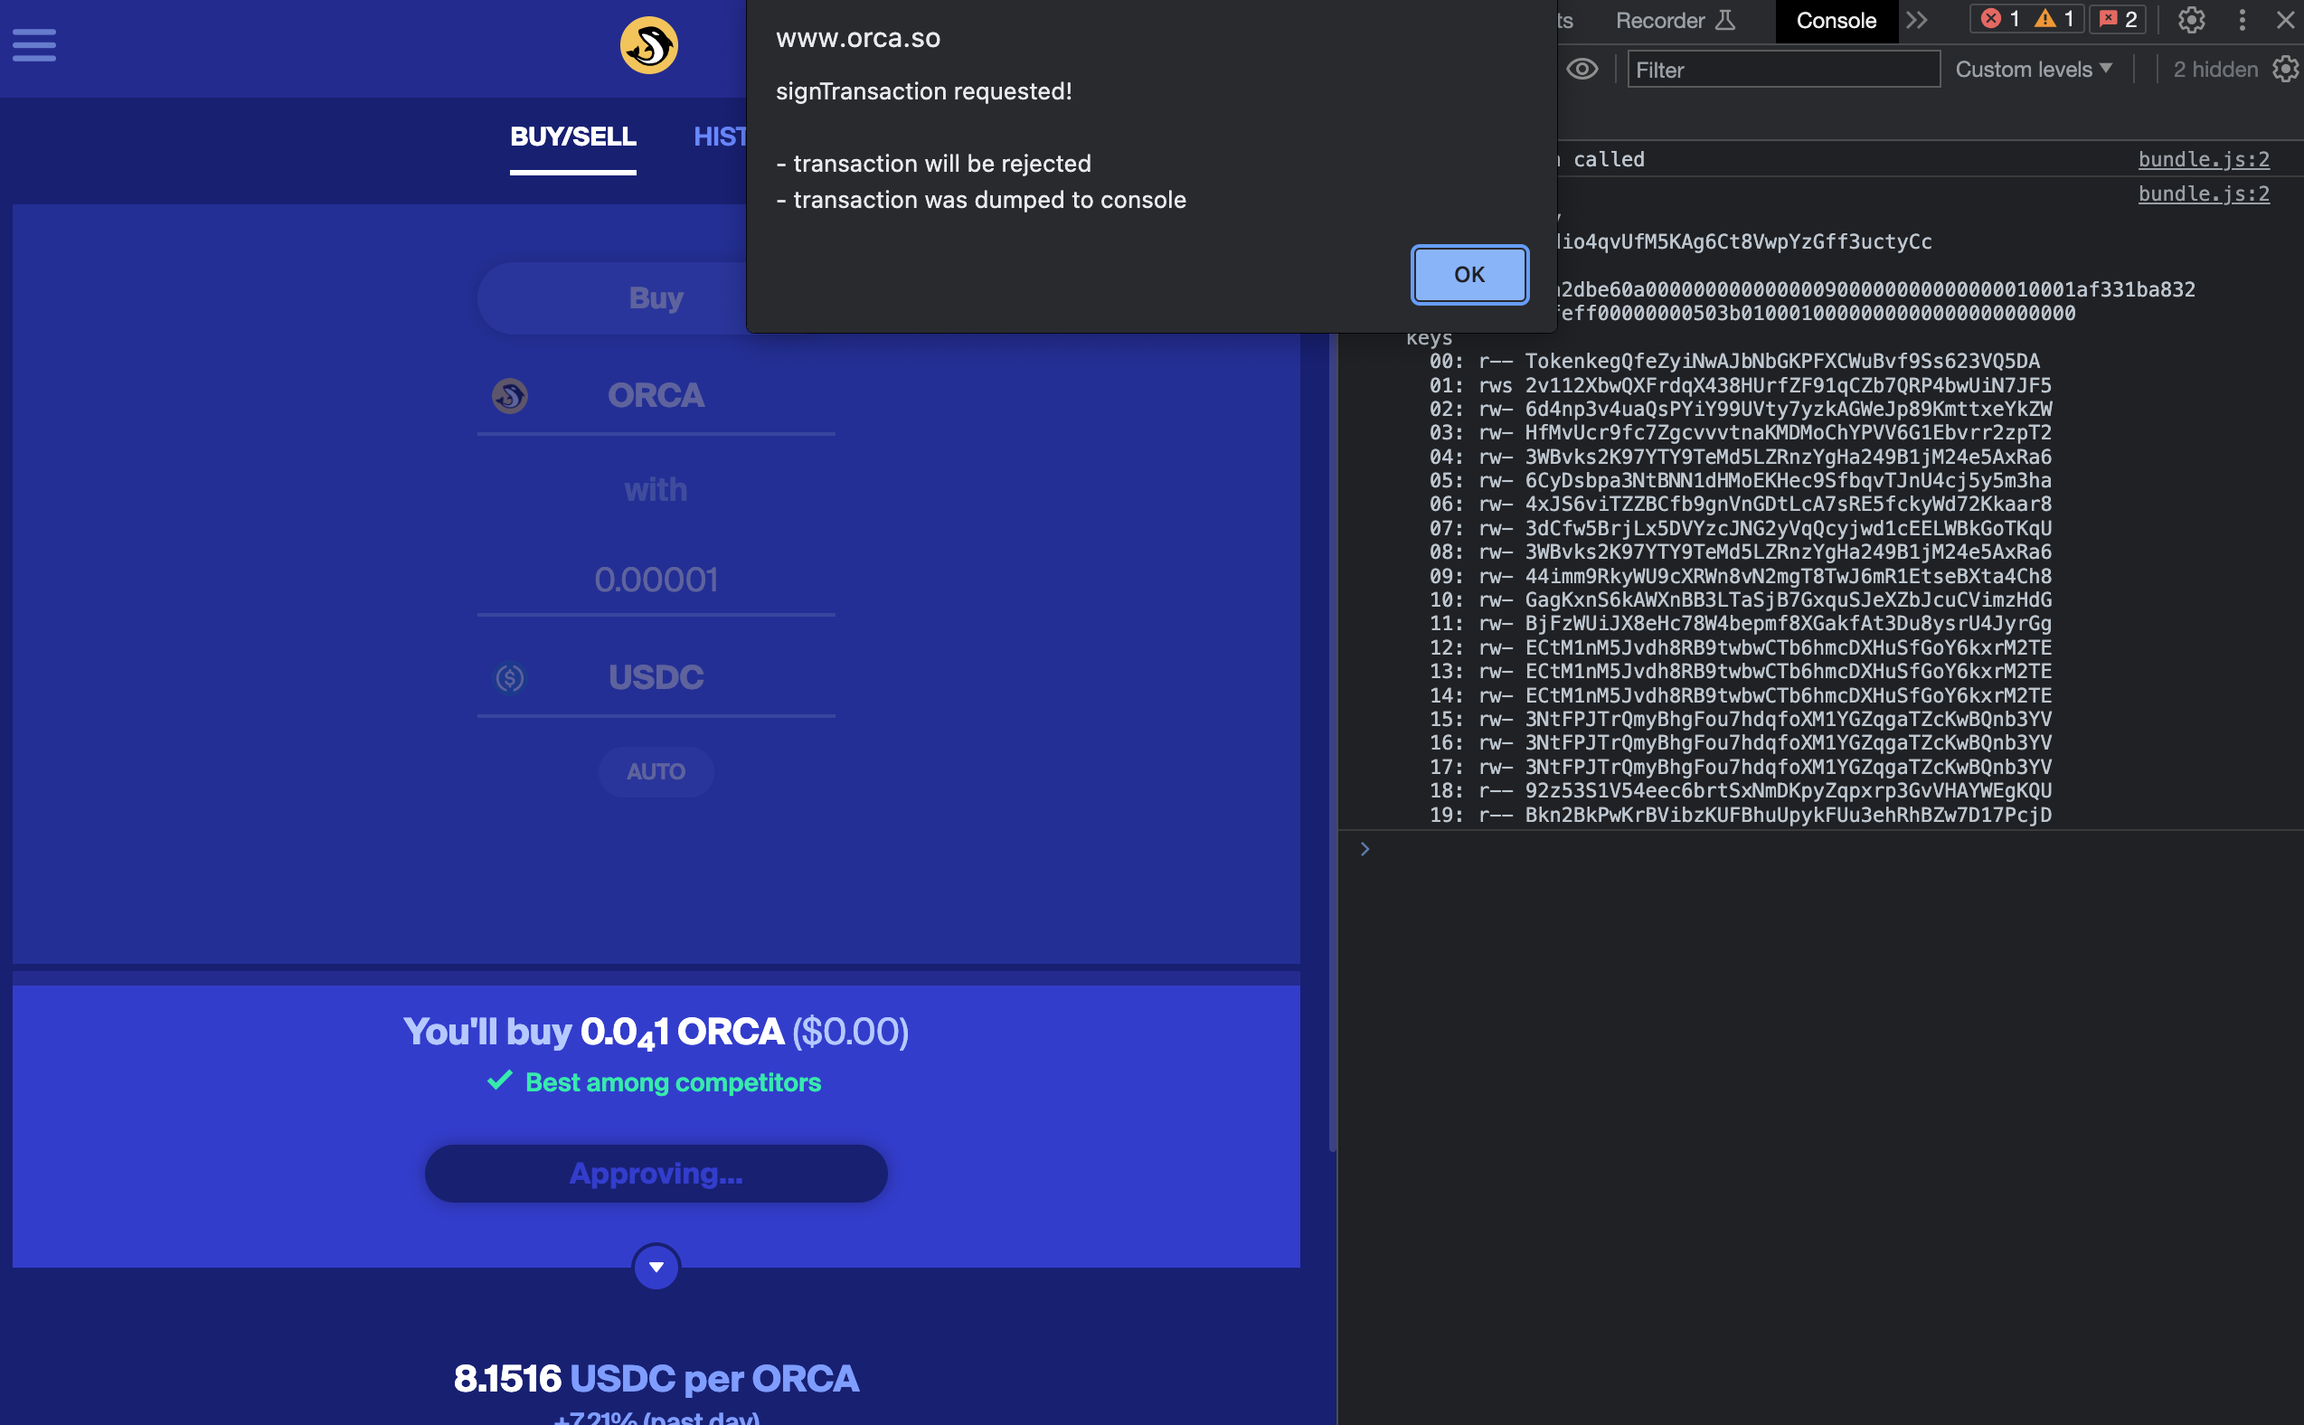Open second bundle.js:2 source link
This screenshot has height=1425, width=2304.
(x=2203, y=193)
